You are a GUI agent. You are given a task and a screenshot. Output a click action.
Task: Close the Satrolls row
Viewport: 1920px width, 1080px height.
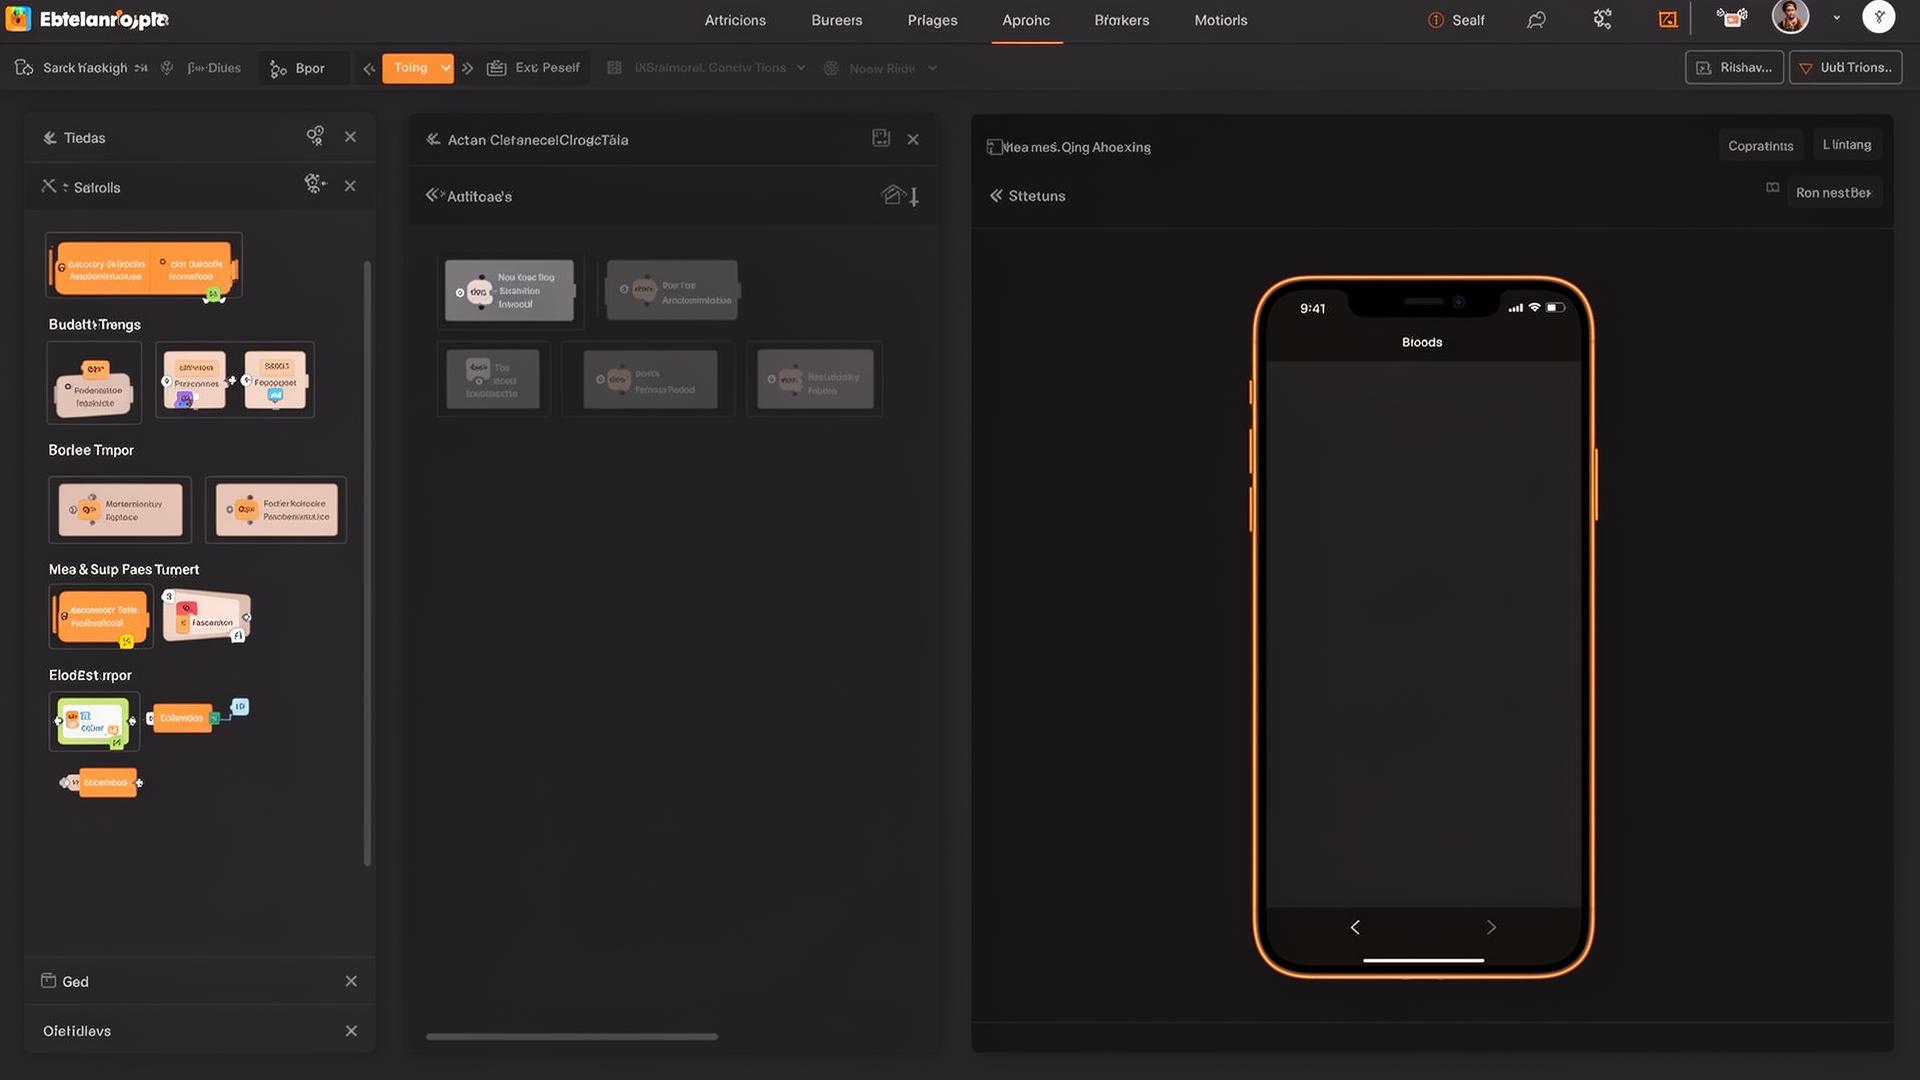pyautogui.click(x=350, y=186)
